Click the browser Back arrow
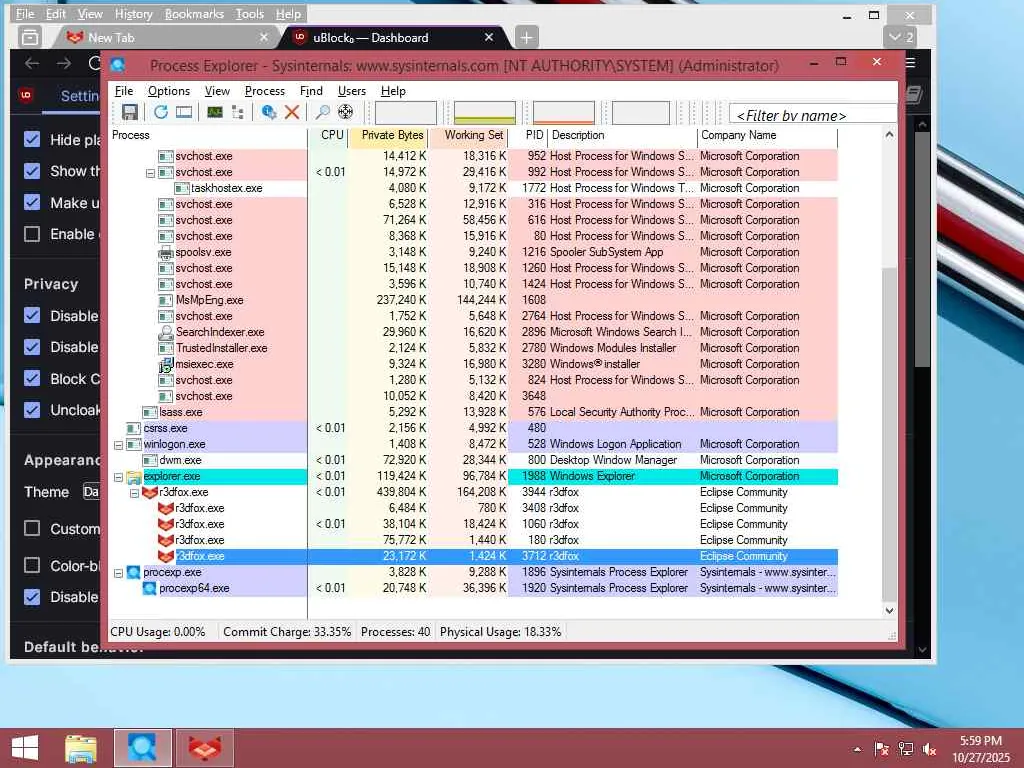1024x768 pixels. click(x=32, y=63)
